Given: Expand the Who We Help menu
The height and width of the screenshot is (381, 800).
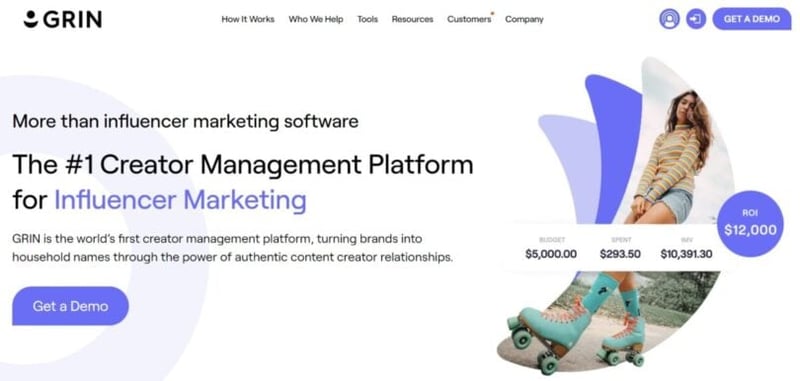Looking at the screenshot, I should 315,19.
